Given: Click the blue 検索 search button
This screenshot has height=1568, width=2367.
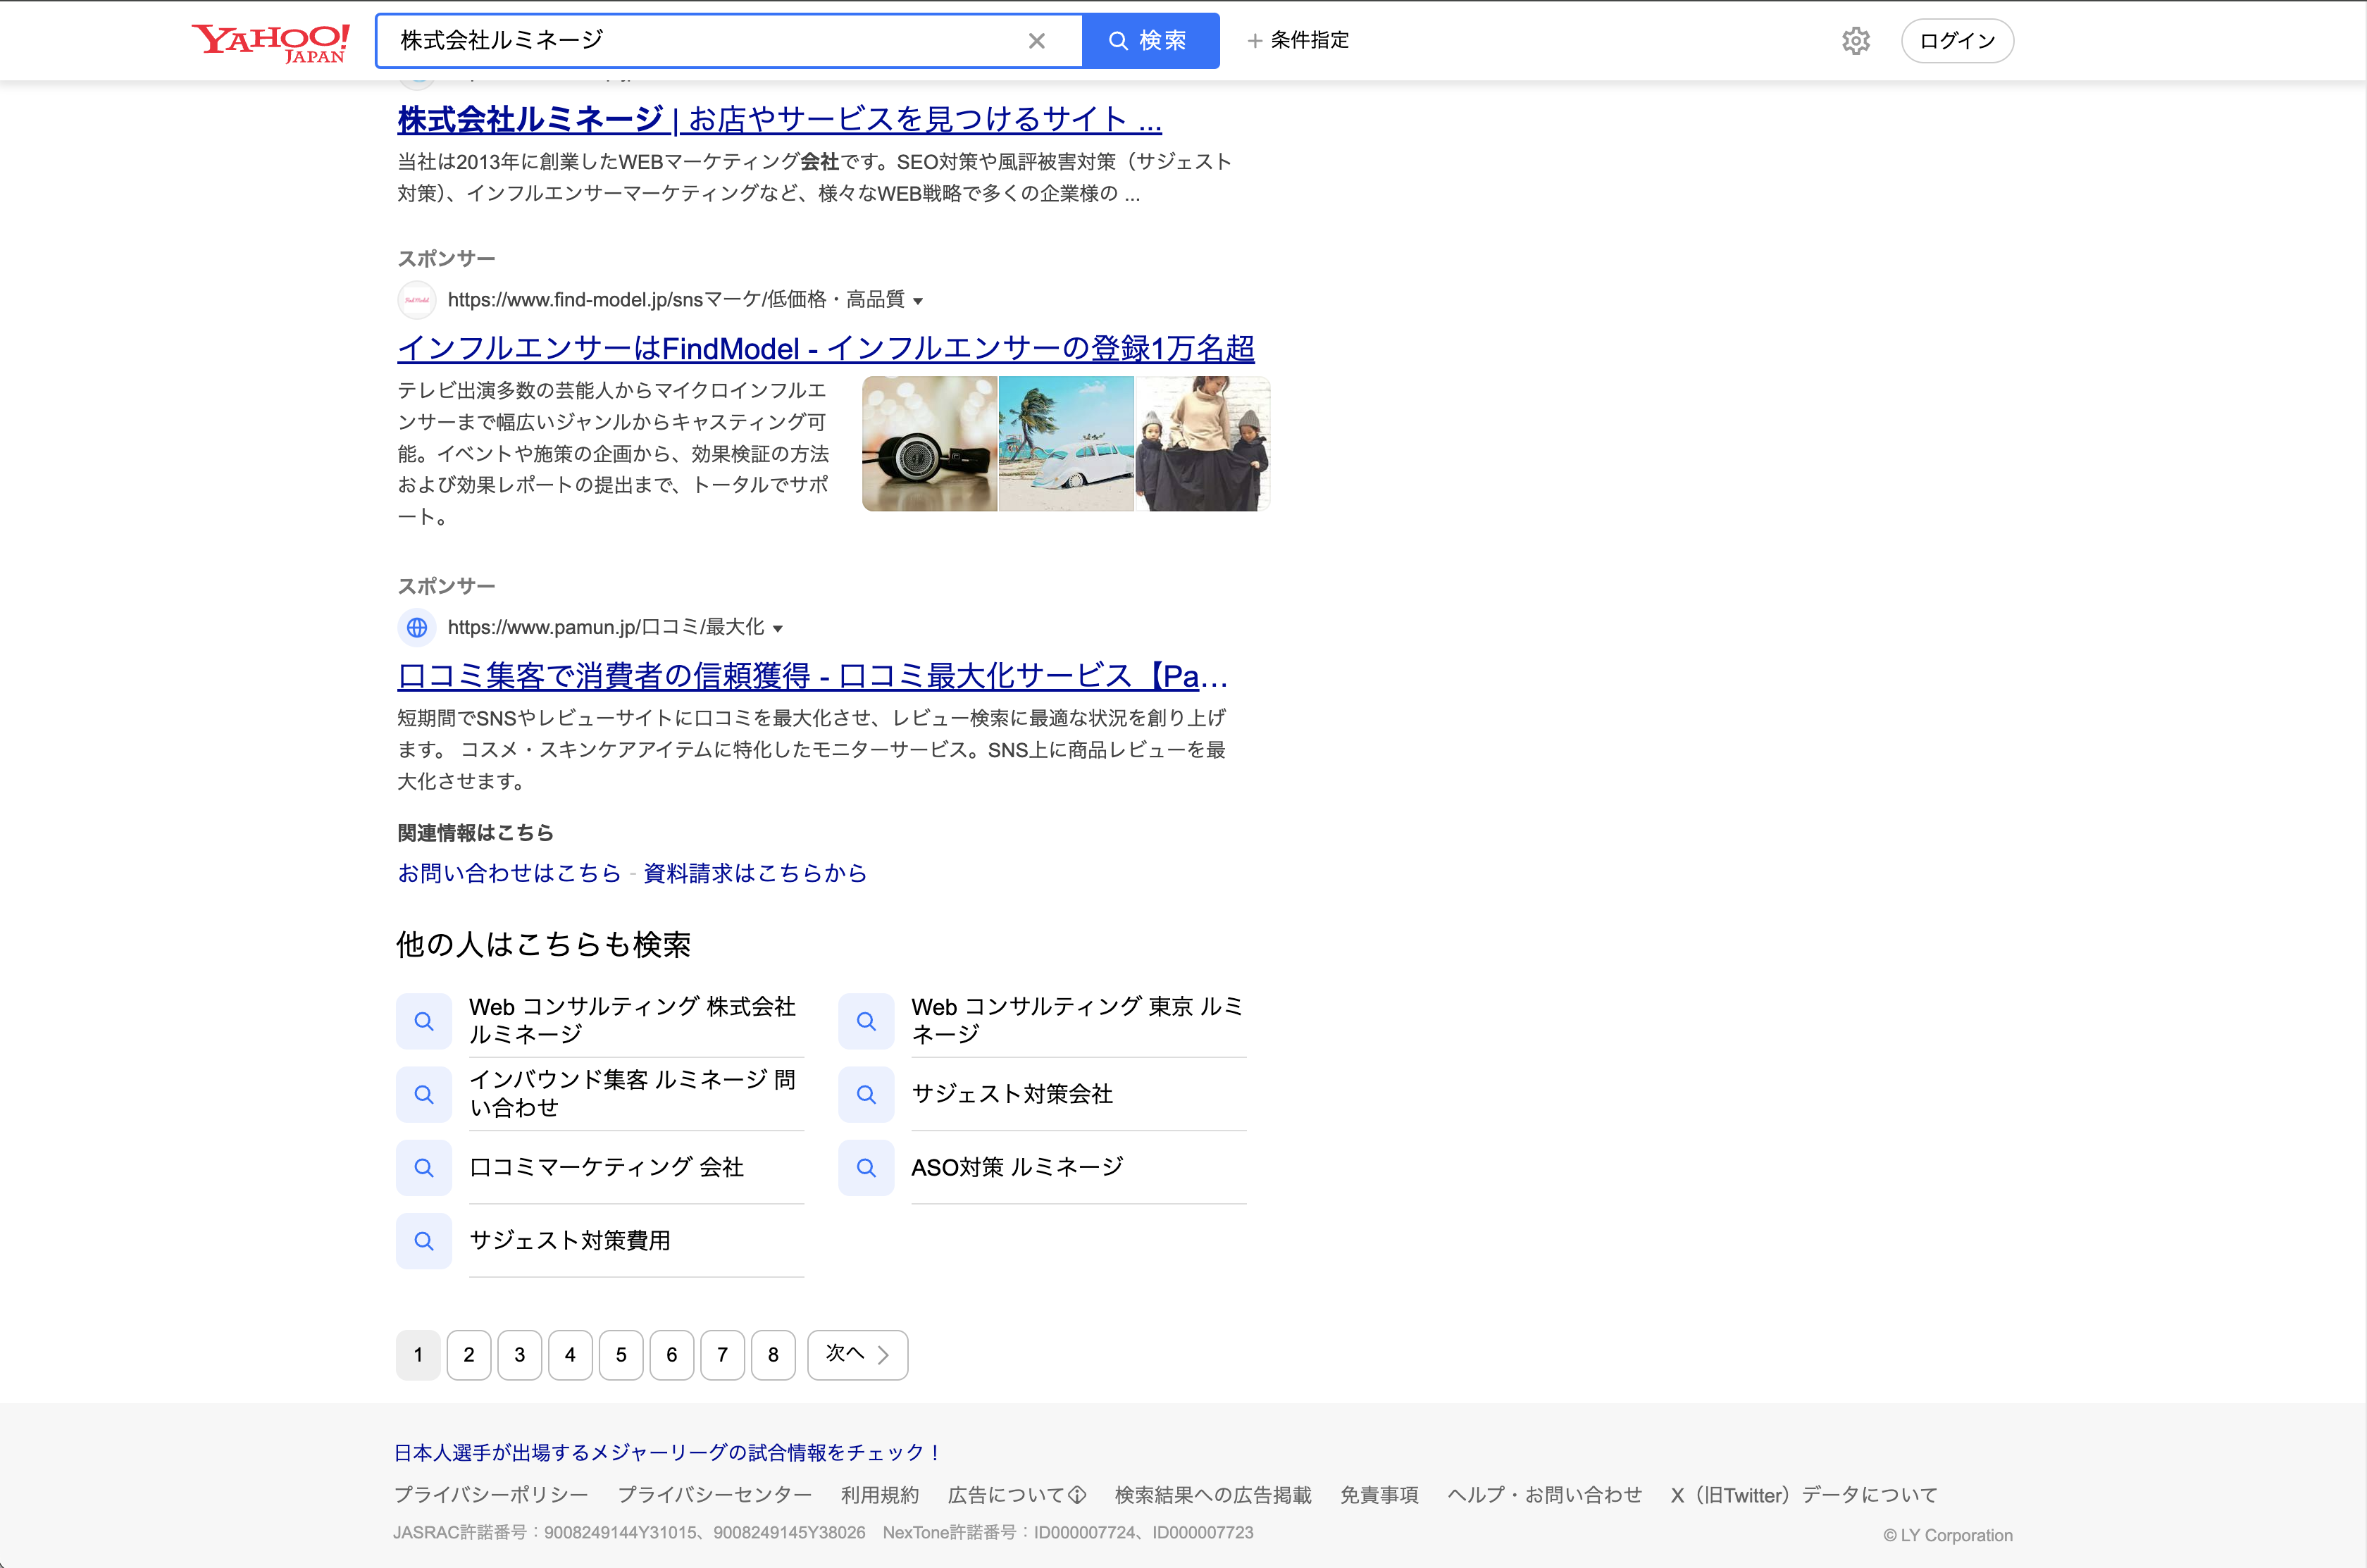Looking at the screenshot, I should point(1150,41).
